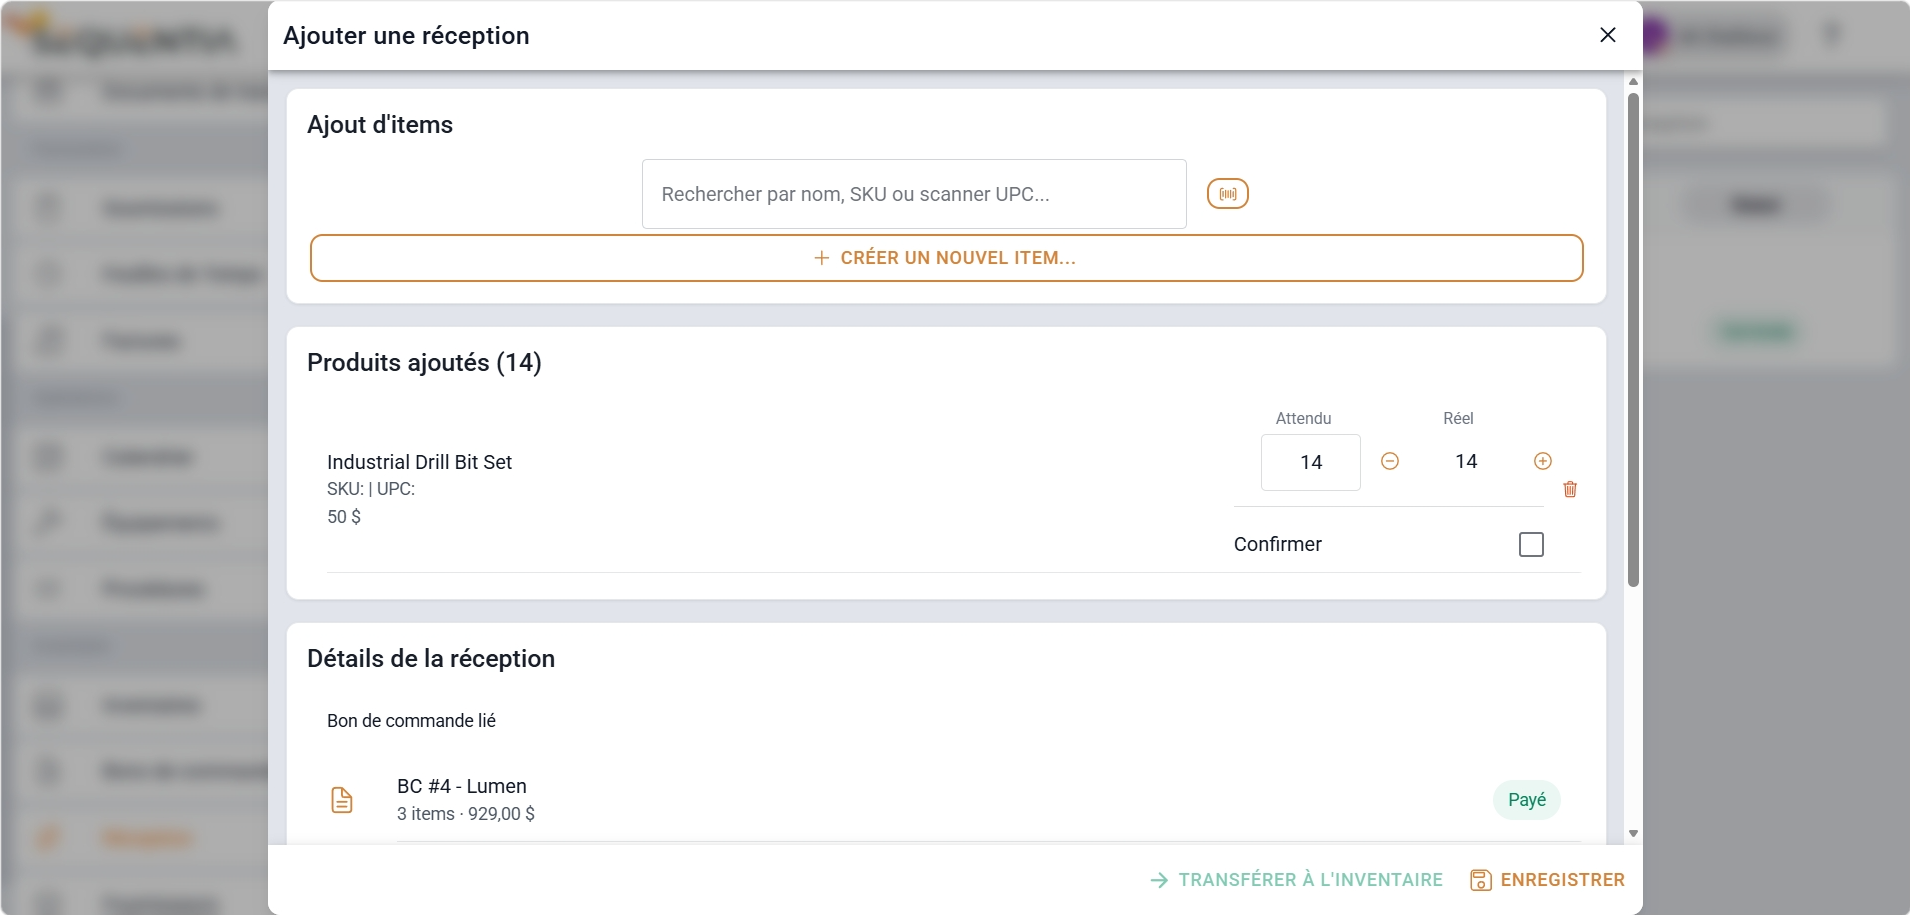1910x915 pixels.
Task: Click the document icon beside BC #4
Action: pos(342,800)
